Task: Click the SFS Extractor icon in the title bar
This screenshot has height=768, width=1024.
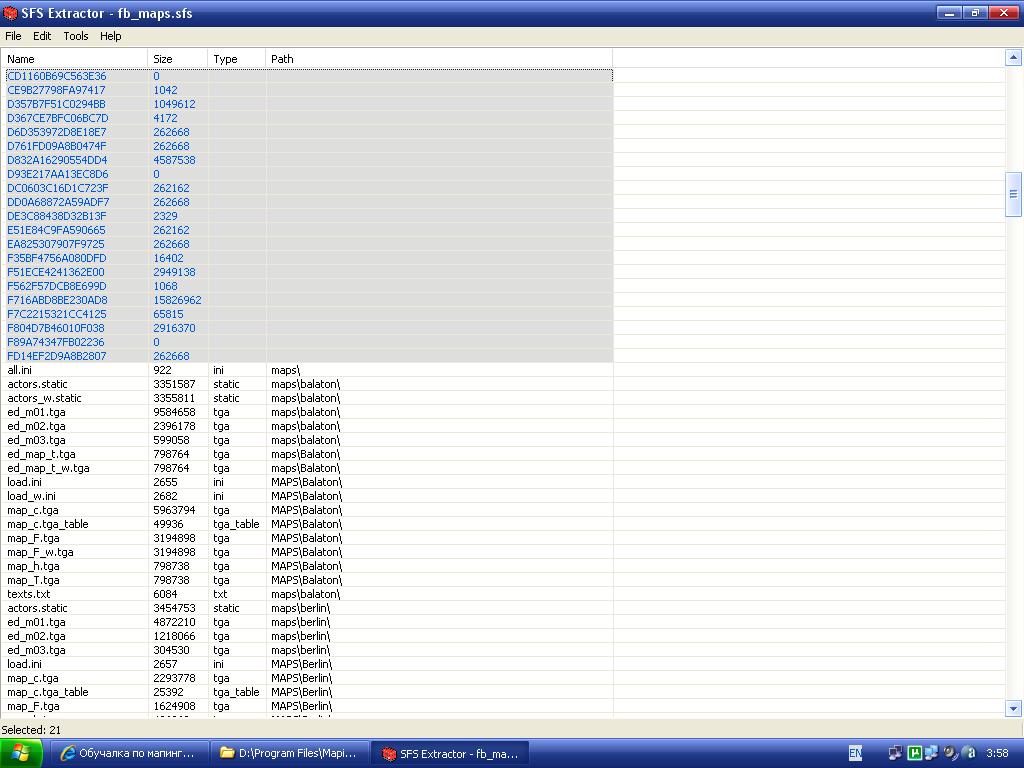Action: click(x=10, y=13)
